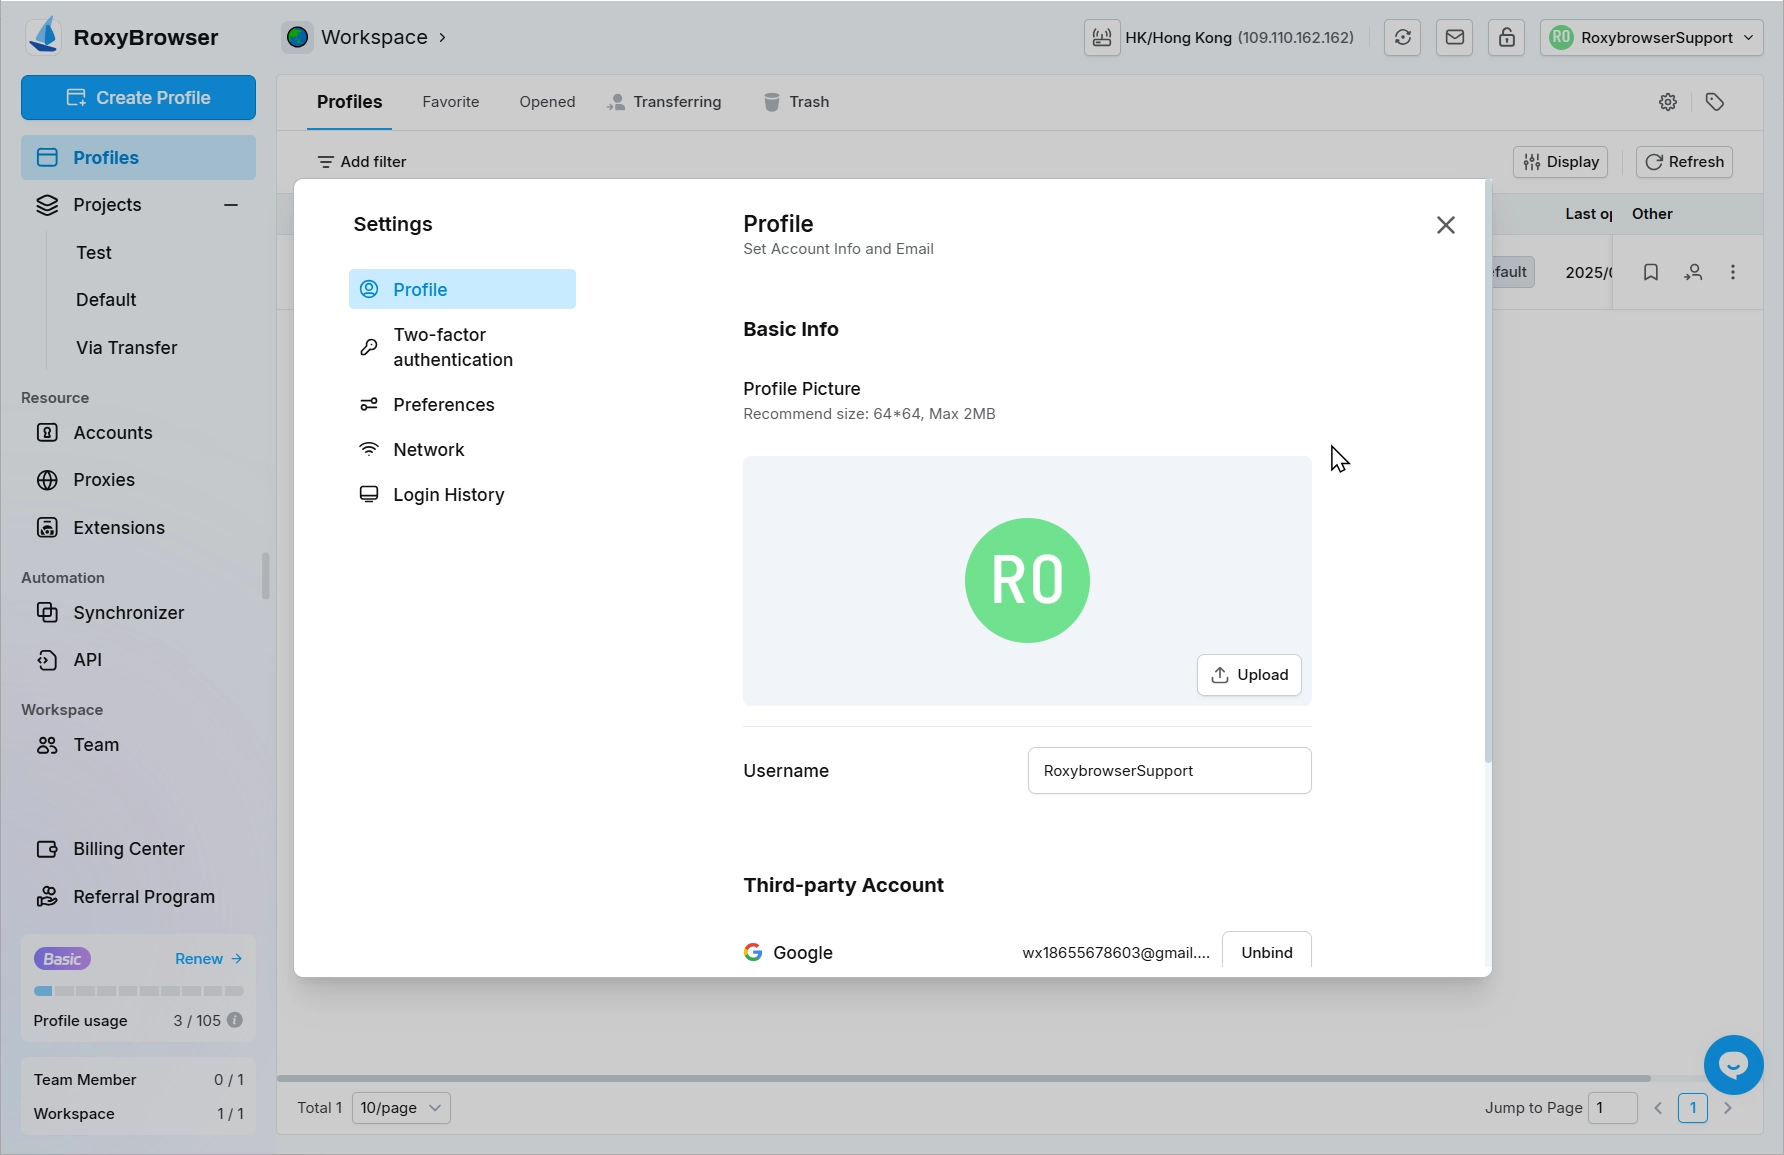Screen dimensions: 1784x1155
Task: Click the profile usage info icon
Action: coord(235,1020)
